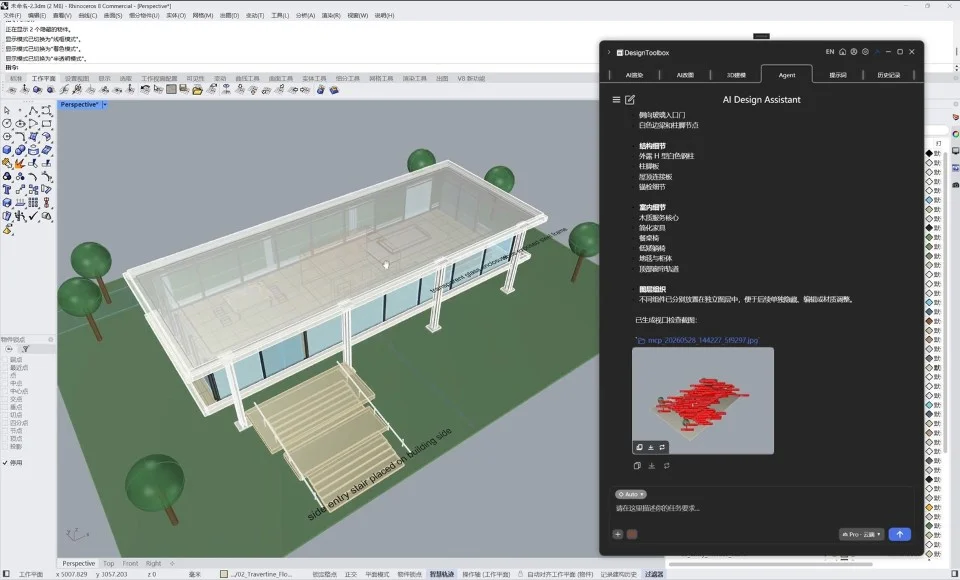Open the Pro · 云端 model dropdown

pyautogui.click(x=861, y=535)
